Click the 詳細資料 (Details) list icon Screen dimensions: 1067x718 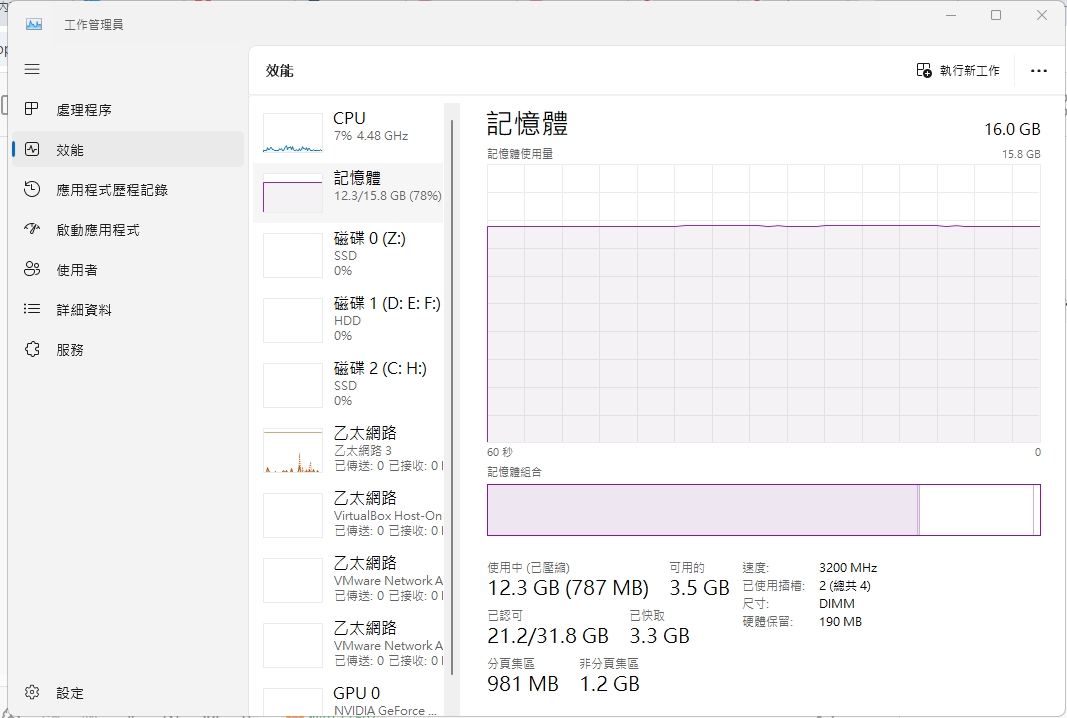[x=32, y=309]
